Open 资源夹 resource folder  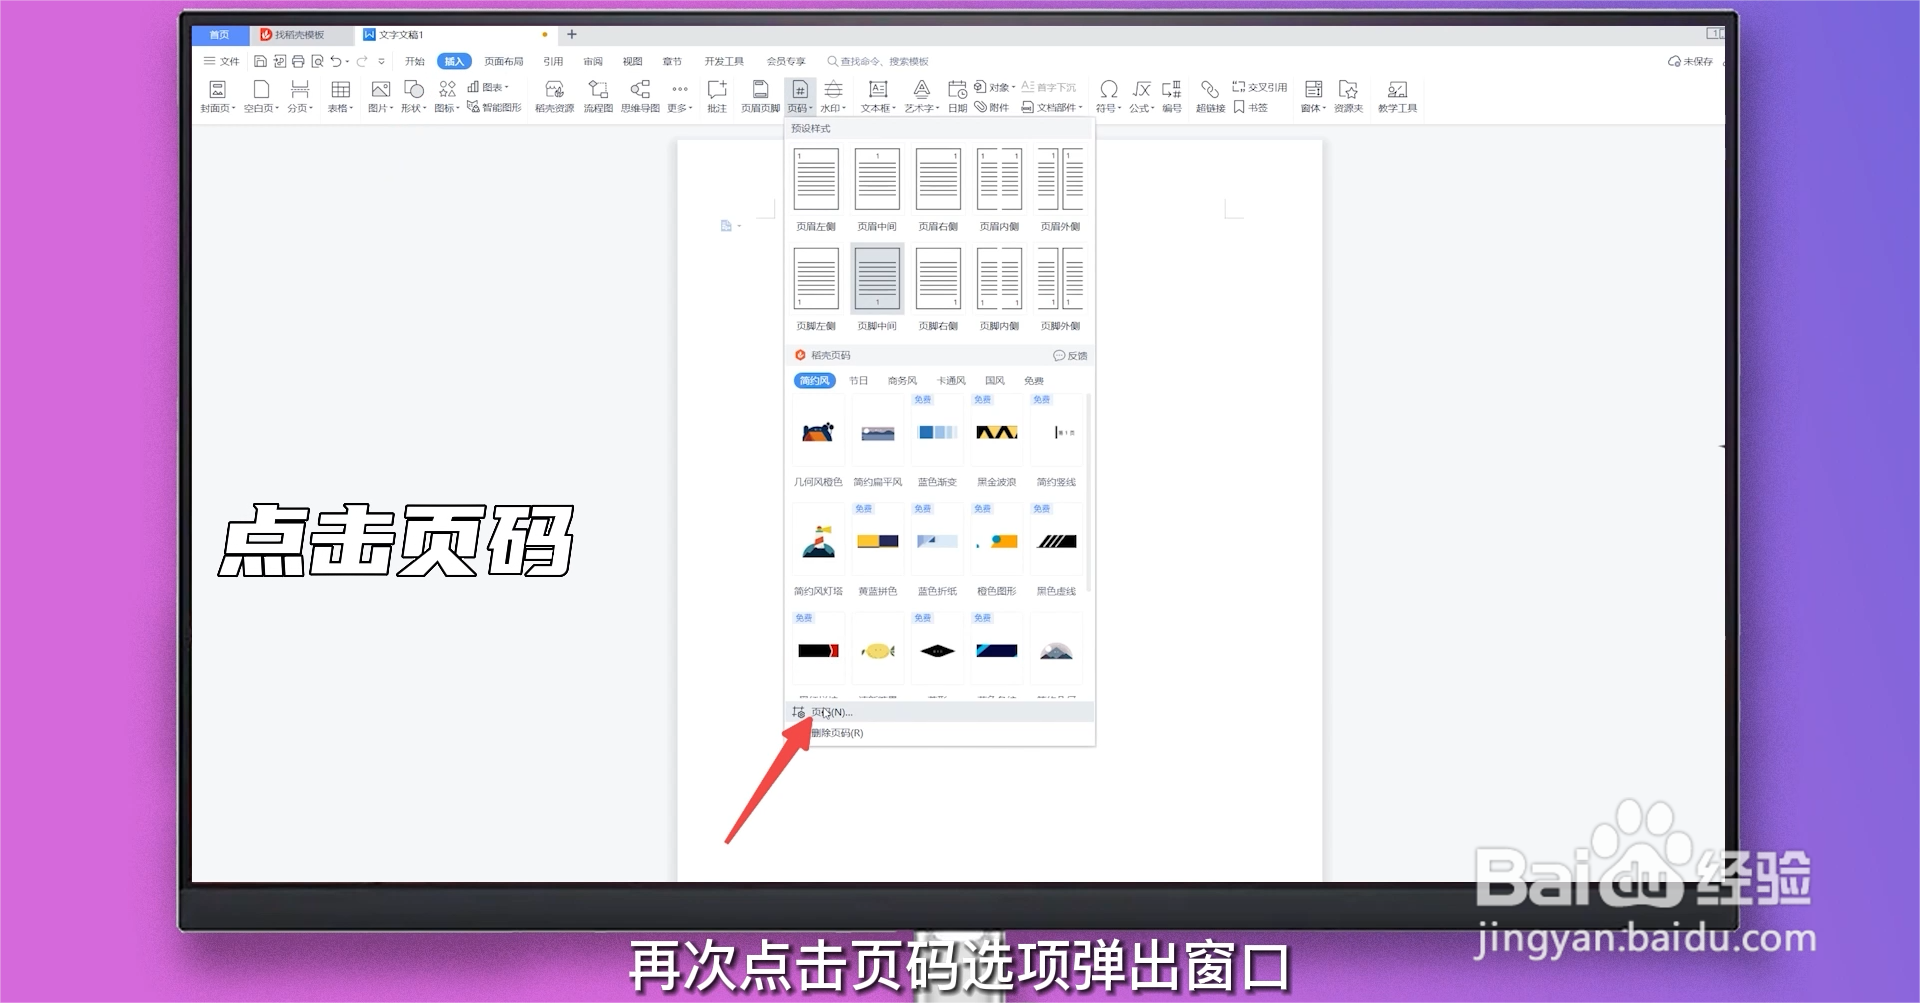click(1348, 97)
